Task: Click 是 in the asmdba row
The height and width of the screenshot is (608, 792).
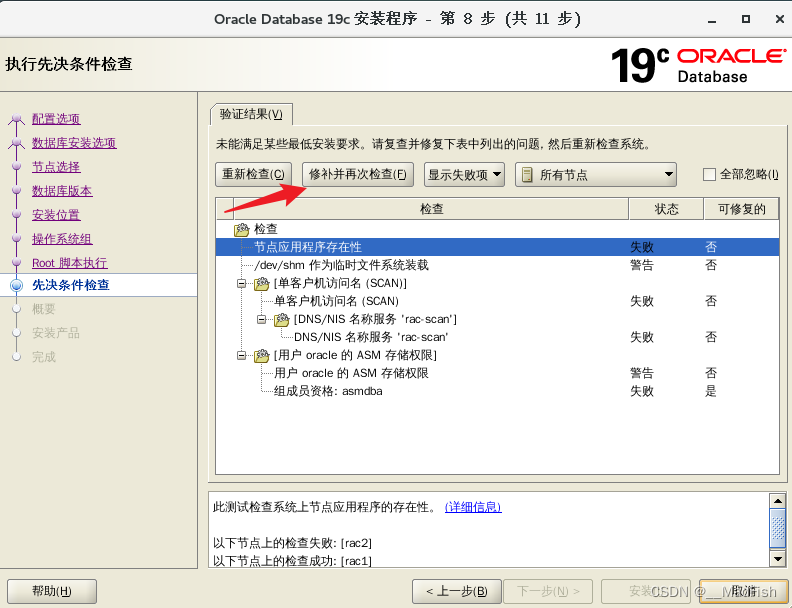Action: [x=711, y=391]
